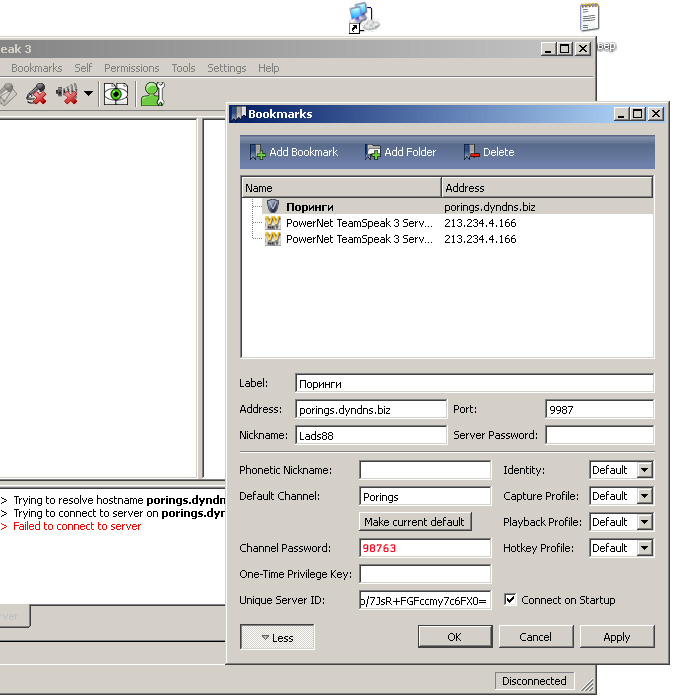Select first PowerNet TeamSpeak 3 bookmark icon
Viewport: 700px width, 700px height.
[273, 223]
